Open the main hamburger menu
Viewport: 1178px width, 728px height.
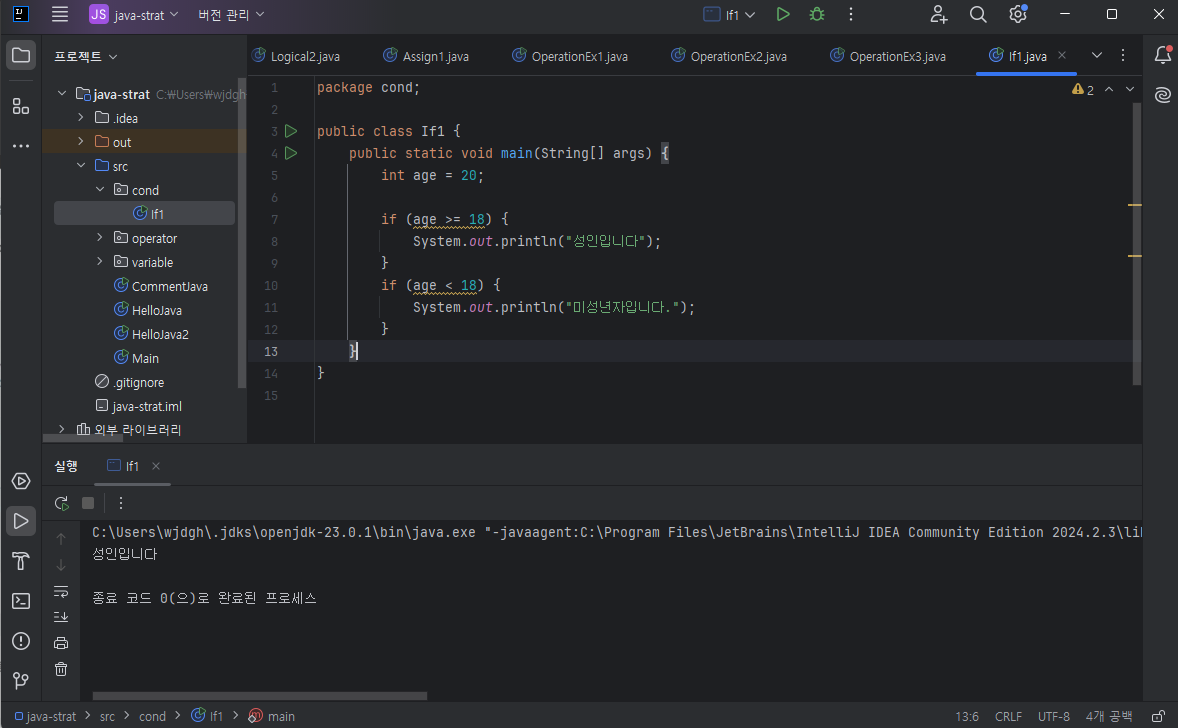(x=60, y=14)
